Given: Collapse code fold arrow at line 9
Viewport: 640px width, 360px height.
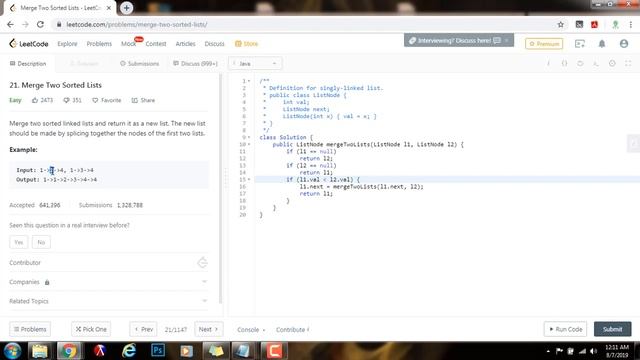Looking at the screenshot, I should (249, 138).
